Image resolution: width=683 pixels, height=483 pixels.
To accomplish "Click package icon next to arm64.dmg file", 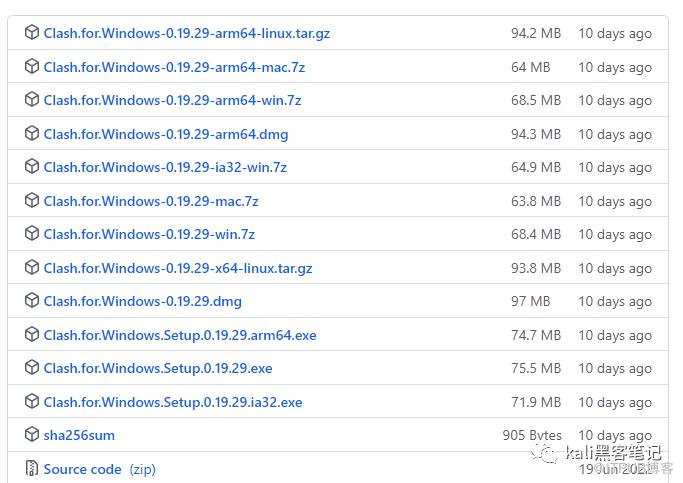I will click(32, 133).
